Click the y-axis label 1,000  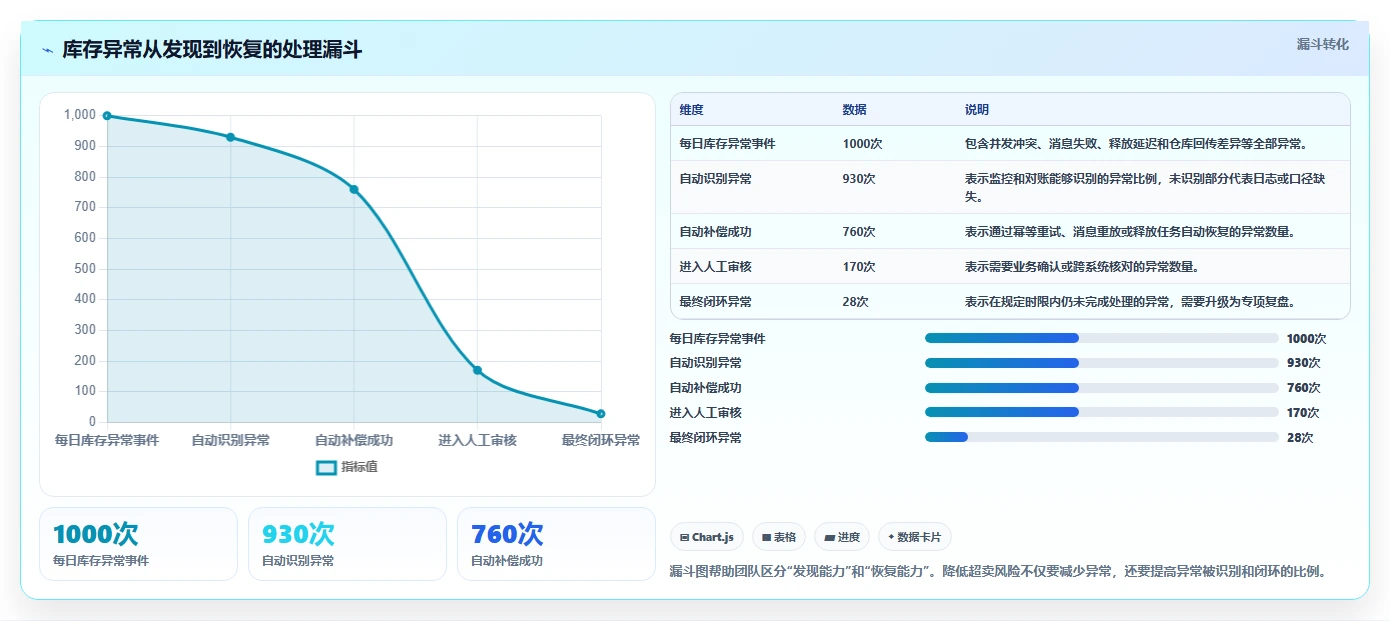(80, 115)
